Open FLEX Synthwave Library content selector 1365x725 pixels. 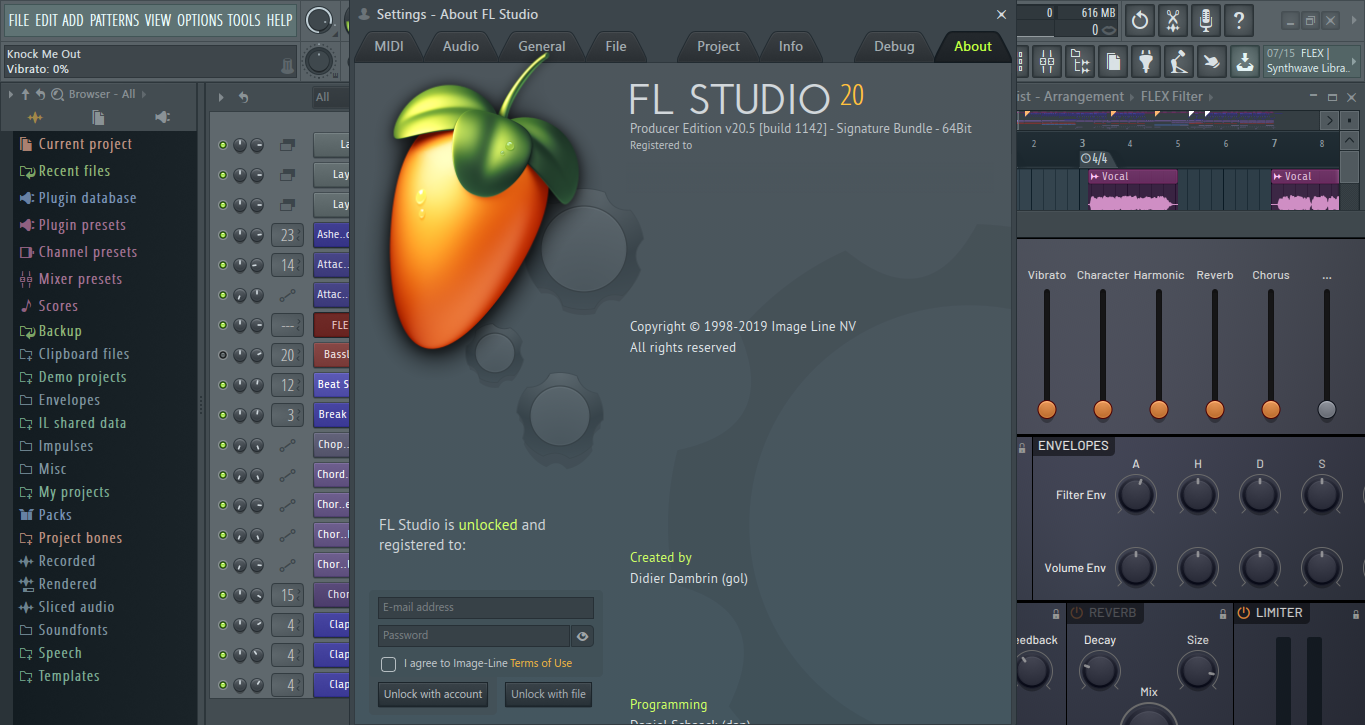click(x=1310, y=61)
